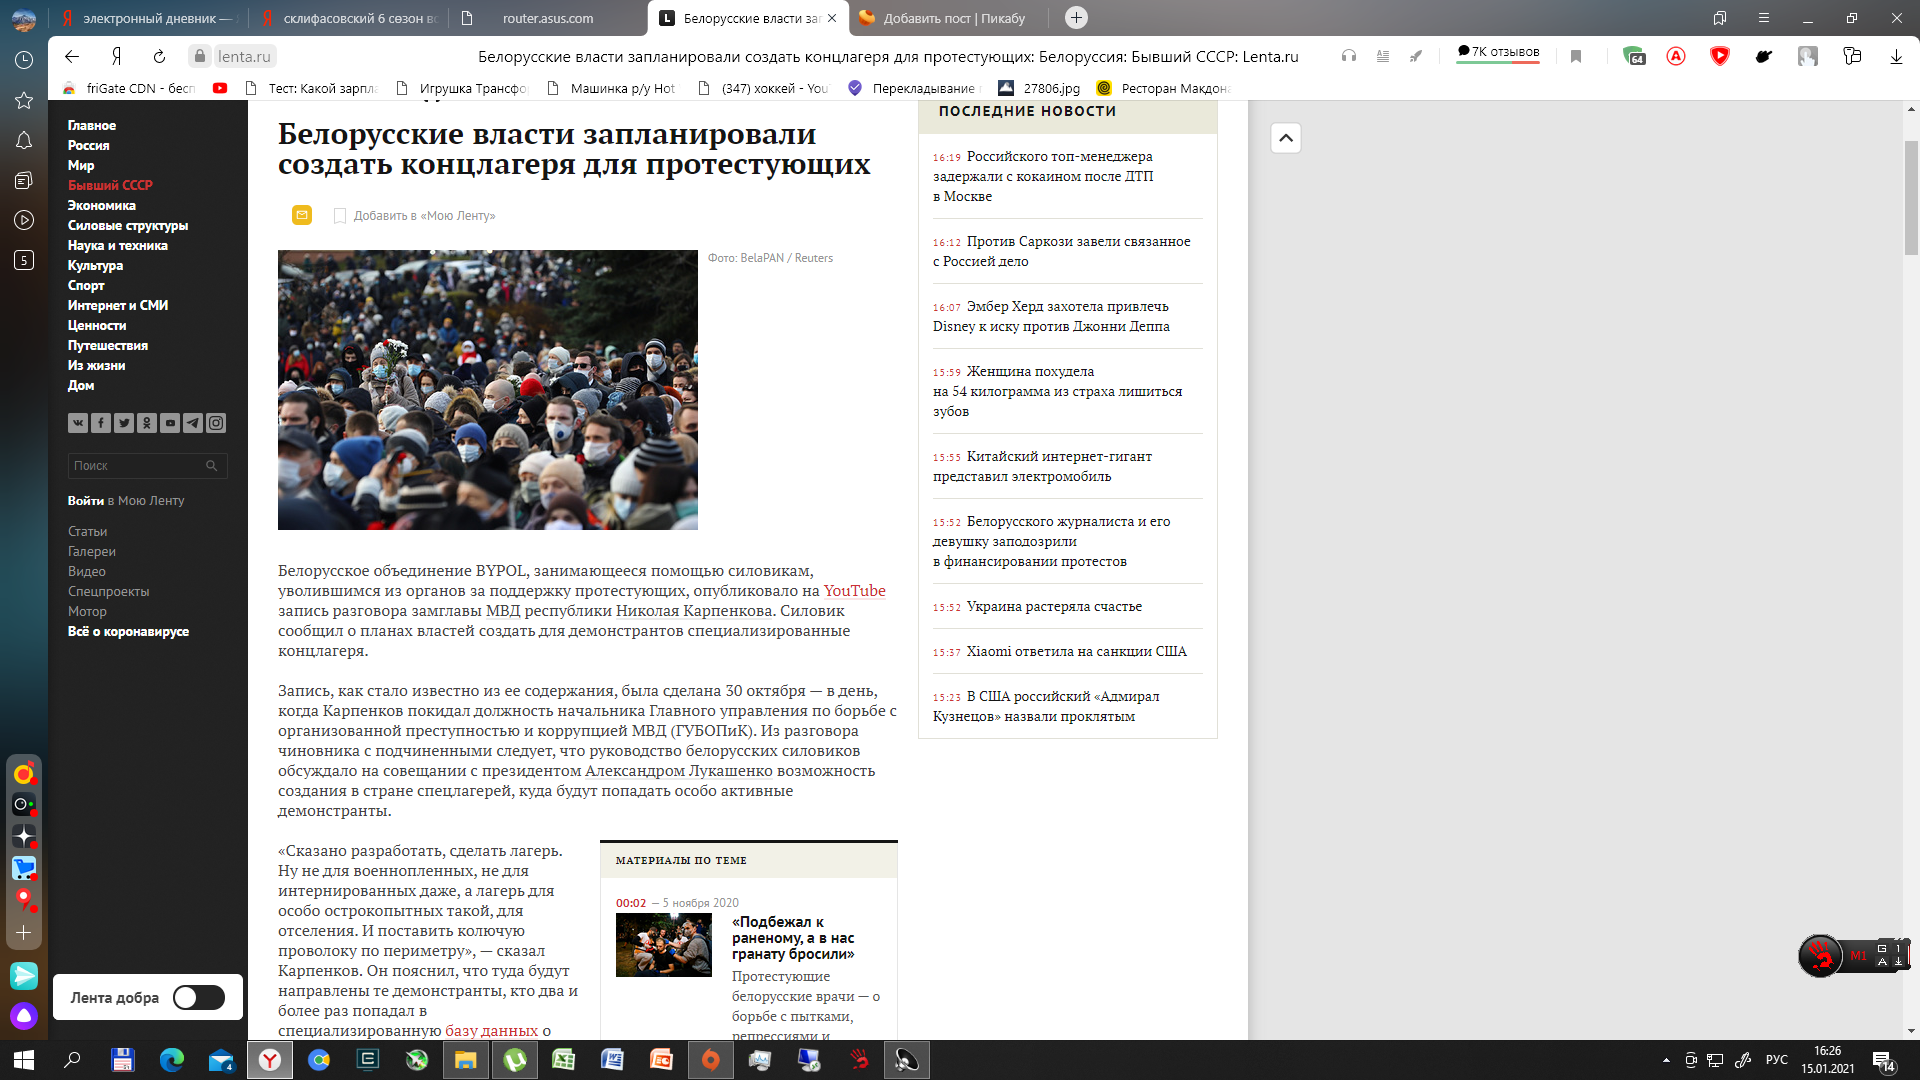1920x1080 pixels.
Task: Click the page vertical scrollbar thumb
Action: [x=1911, y=198]
